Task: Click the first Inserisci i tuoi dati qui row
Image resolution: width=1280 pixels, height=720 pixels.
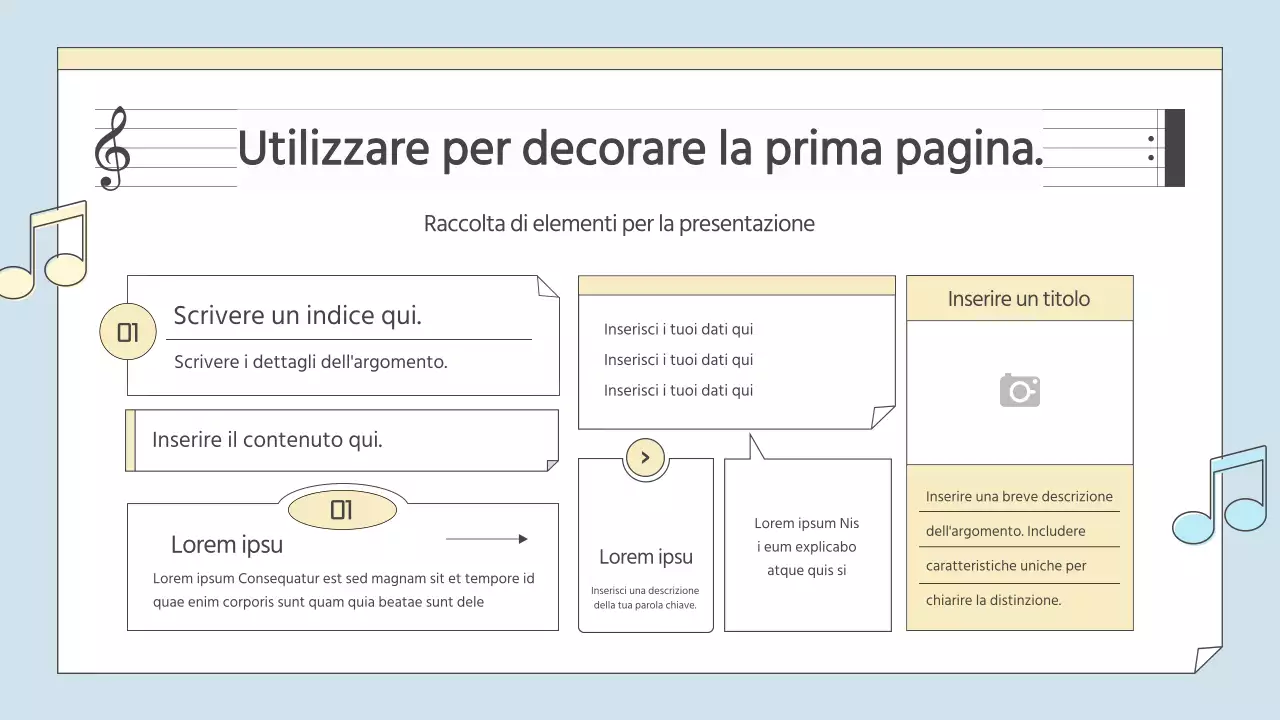Action: tap(678, 329)
